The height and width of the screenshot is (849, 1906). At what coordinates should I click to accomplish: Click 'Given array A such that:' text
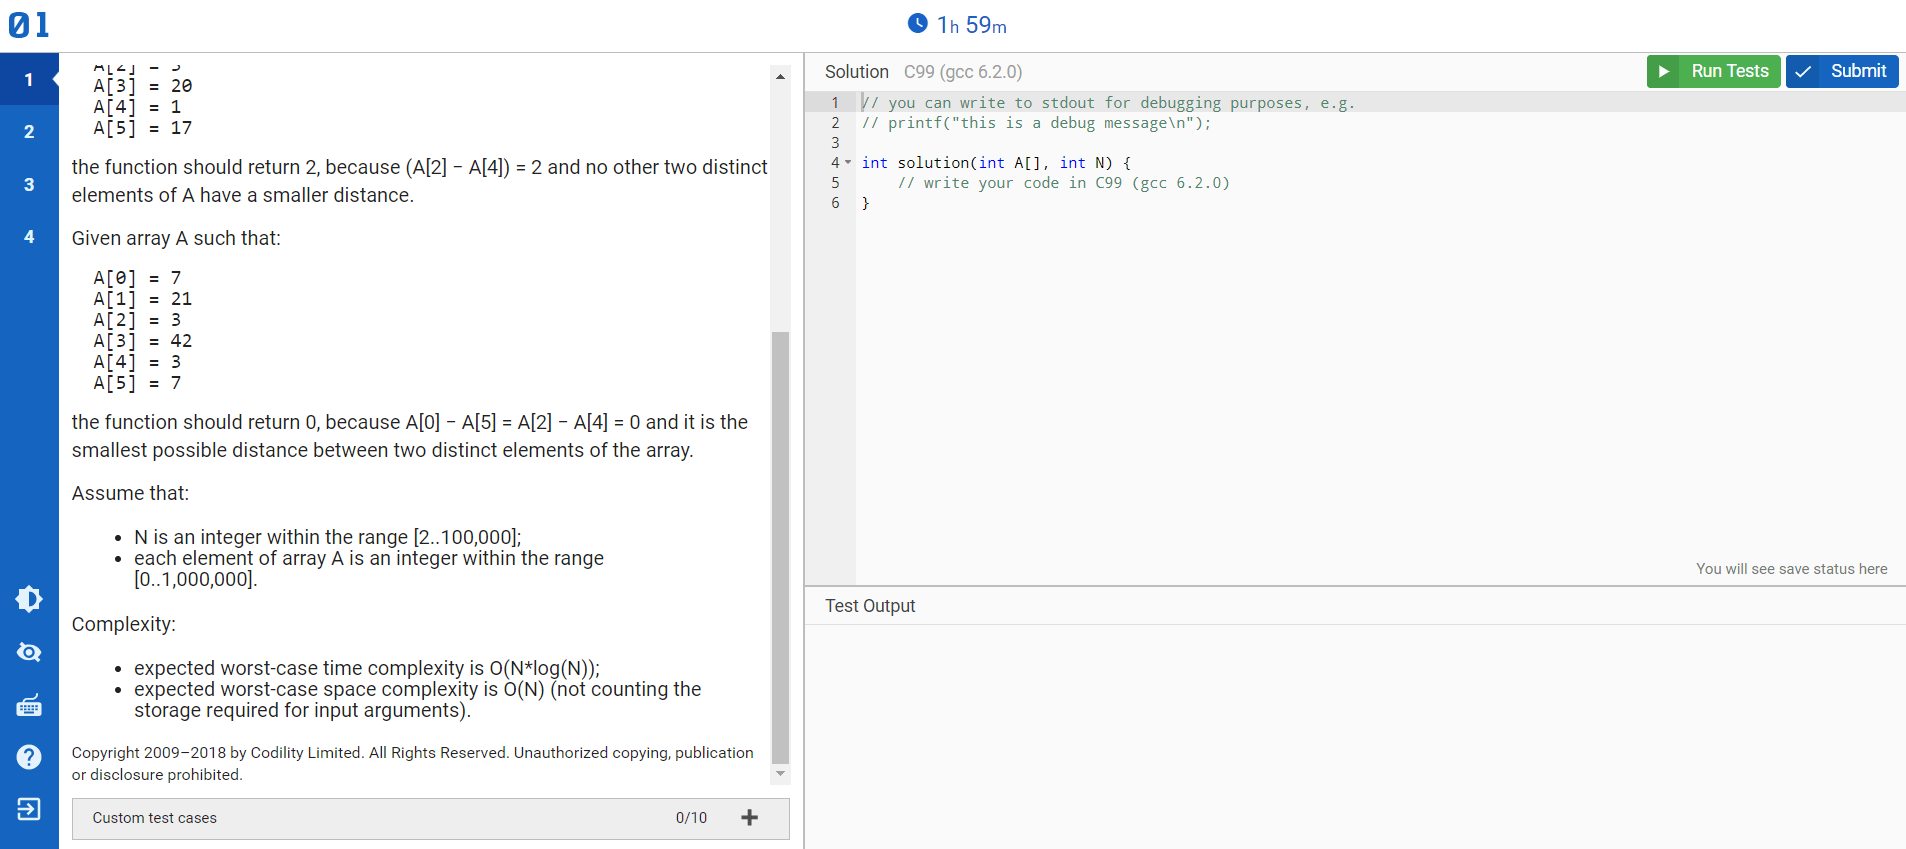click(176, 238)
